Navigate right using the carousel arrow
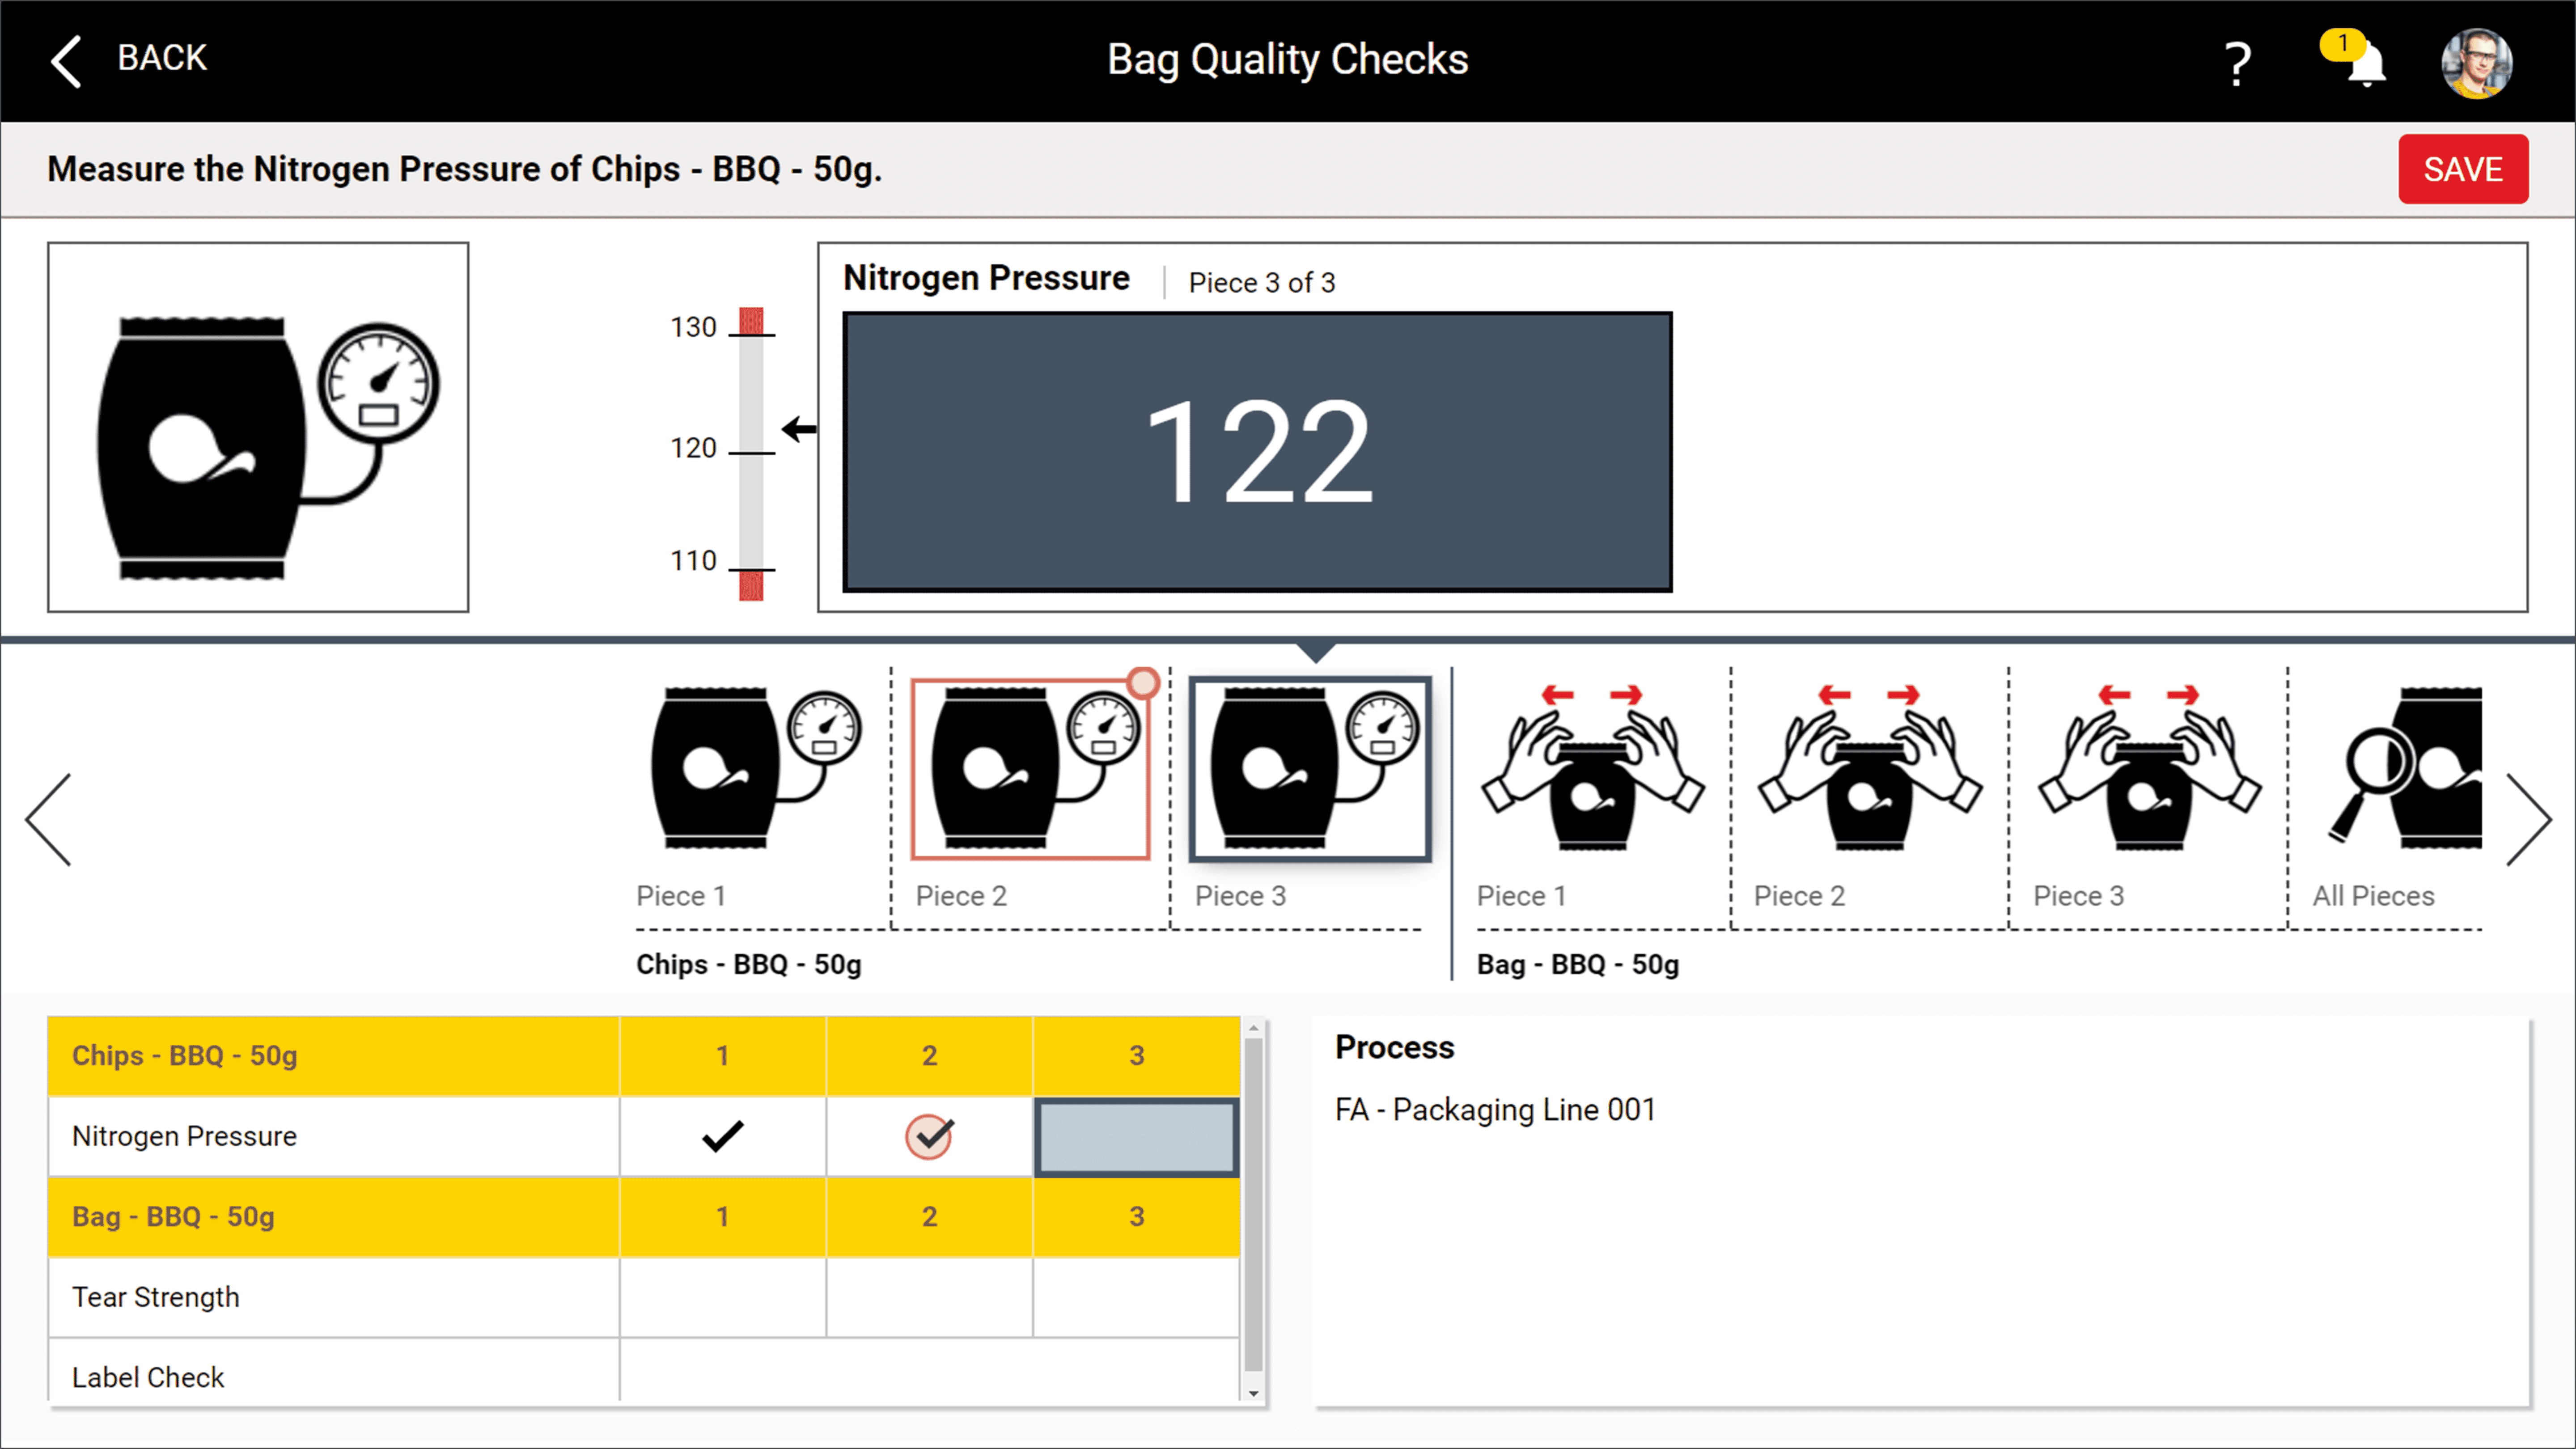The width and height of the screenshot is (2576, 1449). click(x=2531, y=818)
